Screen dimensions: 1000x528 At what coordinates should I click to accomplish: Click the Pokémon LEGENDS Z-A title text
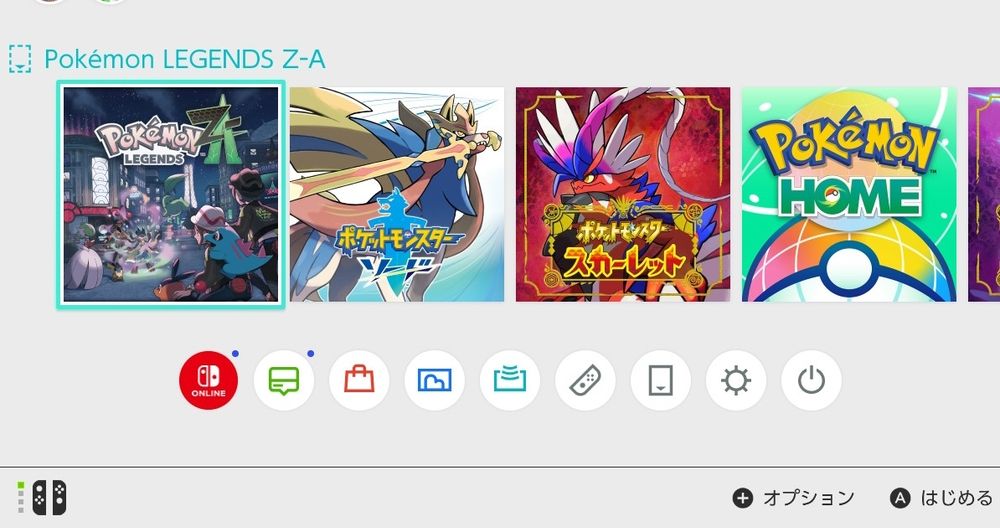[185, 59]
